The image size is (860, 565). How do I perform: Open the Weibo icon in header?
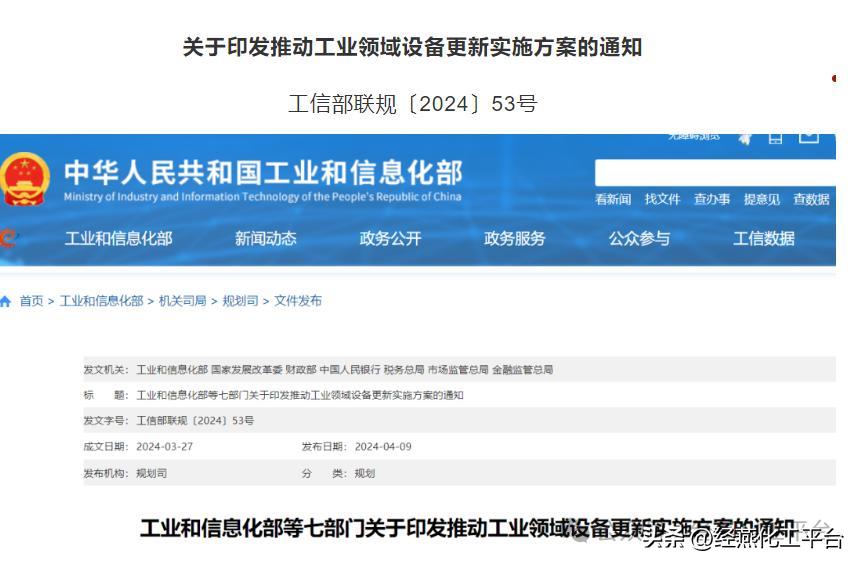pos(745,138)
